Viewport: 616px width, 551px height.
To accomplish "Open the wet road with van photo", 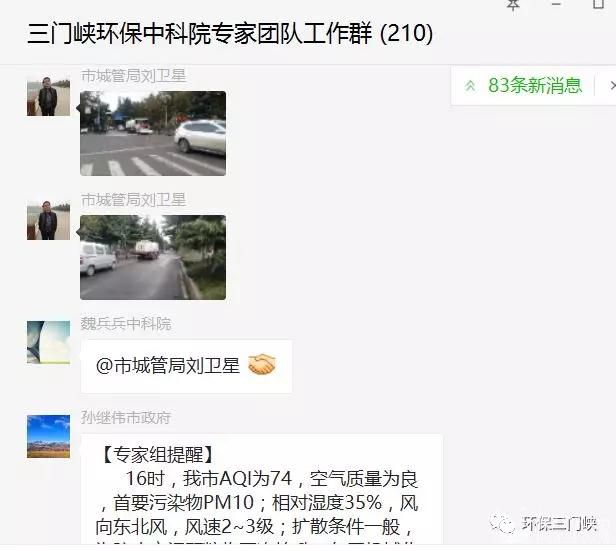I will [153, 257].
